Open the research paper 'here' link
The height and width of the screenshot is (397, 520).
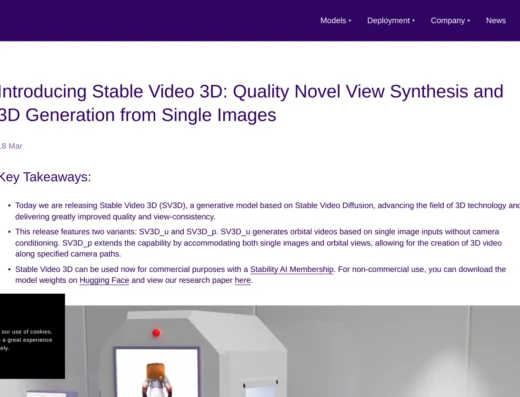[x=242, y=280]
